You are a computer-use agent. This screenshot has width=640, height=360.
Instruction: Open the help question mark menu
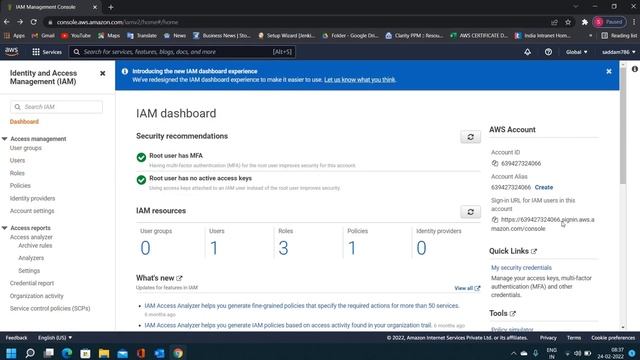548,52
